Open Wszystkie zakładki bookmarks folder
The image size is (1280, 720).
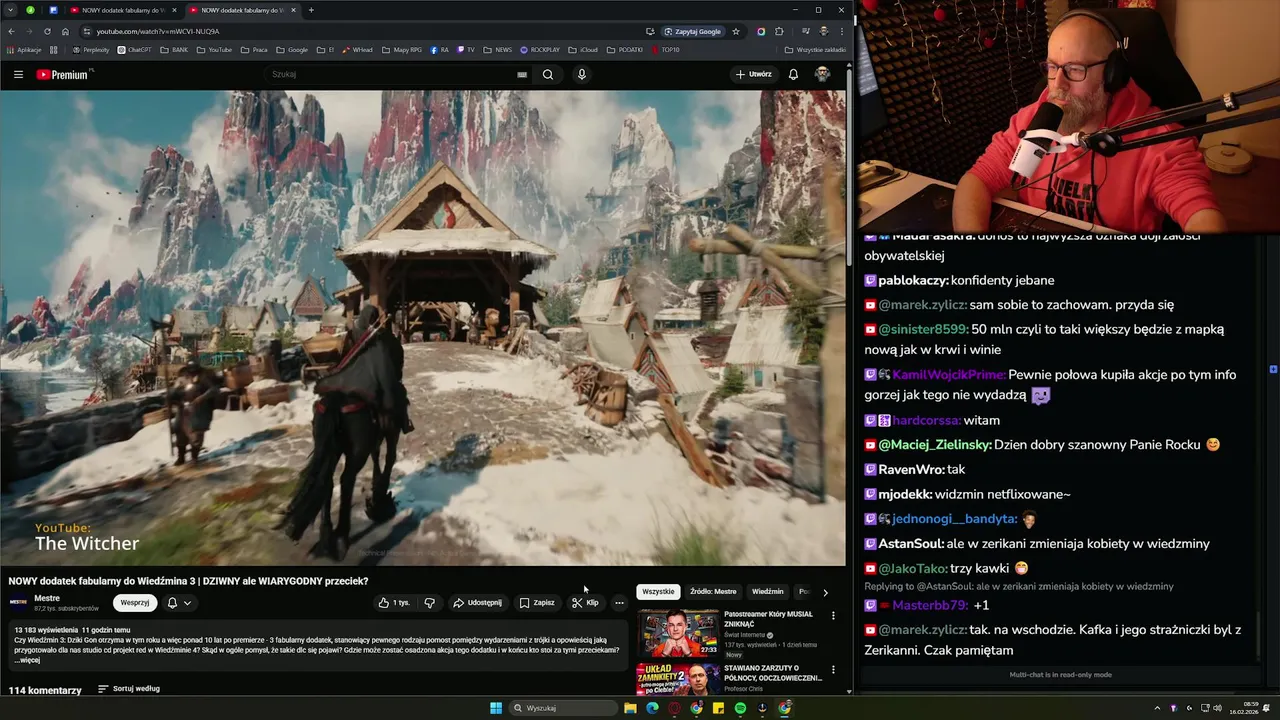(x=815, y=49)
